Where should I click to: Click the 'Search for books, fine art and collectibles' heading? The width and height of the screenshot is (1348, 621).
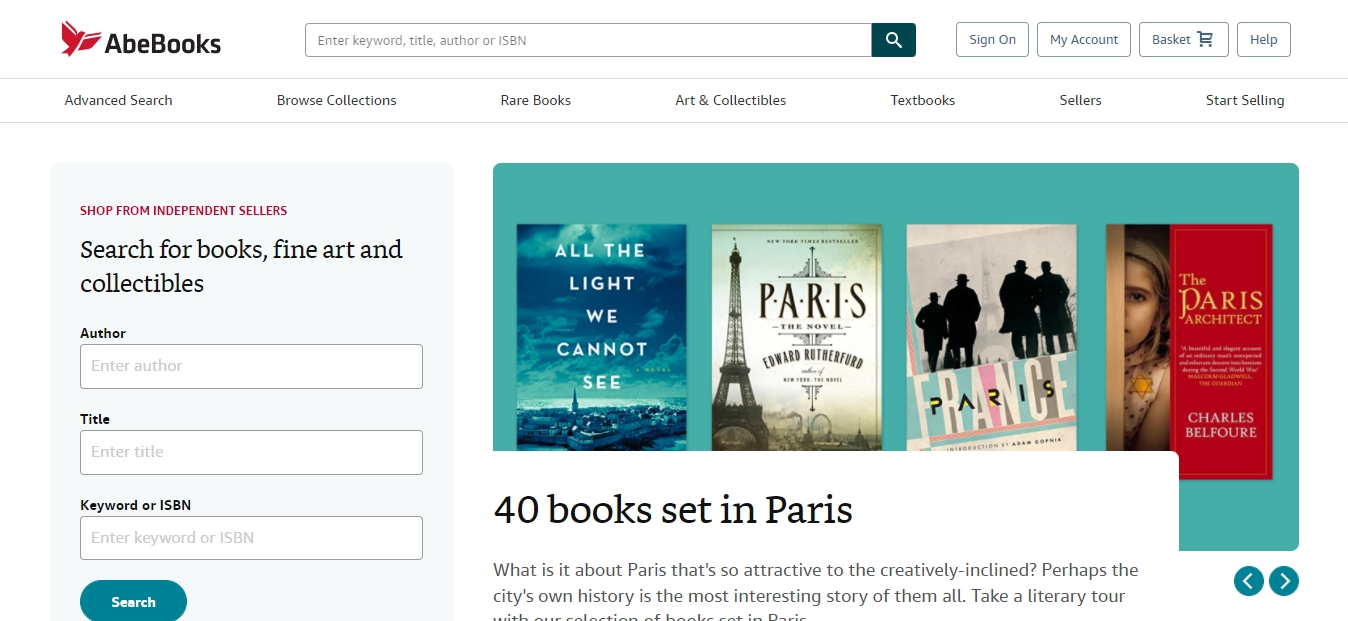(x=241, y=266)
